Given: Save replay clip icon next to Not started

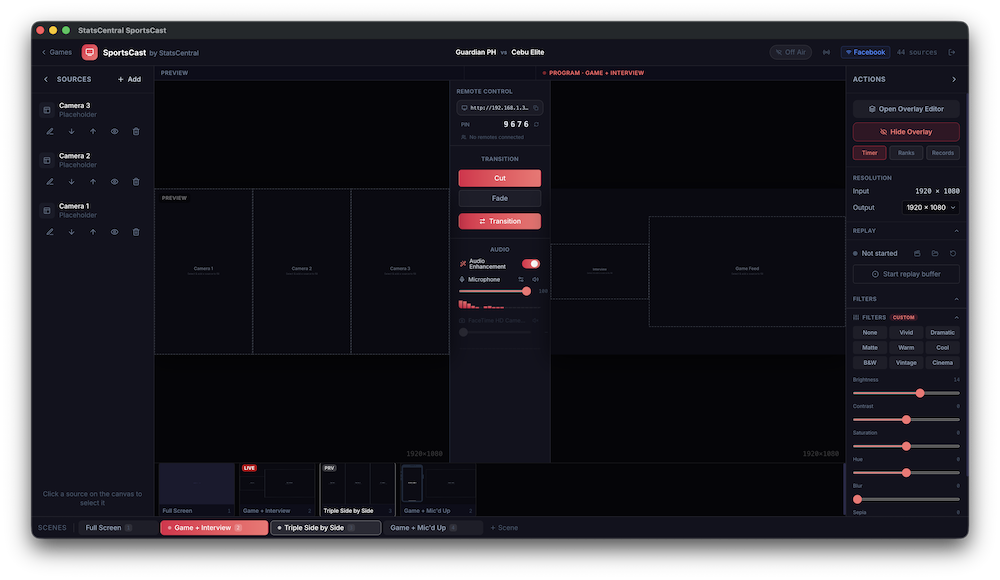Looking at the screenshot, I should coord(917,253).
